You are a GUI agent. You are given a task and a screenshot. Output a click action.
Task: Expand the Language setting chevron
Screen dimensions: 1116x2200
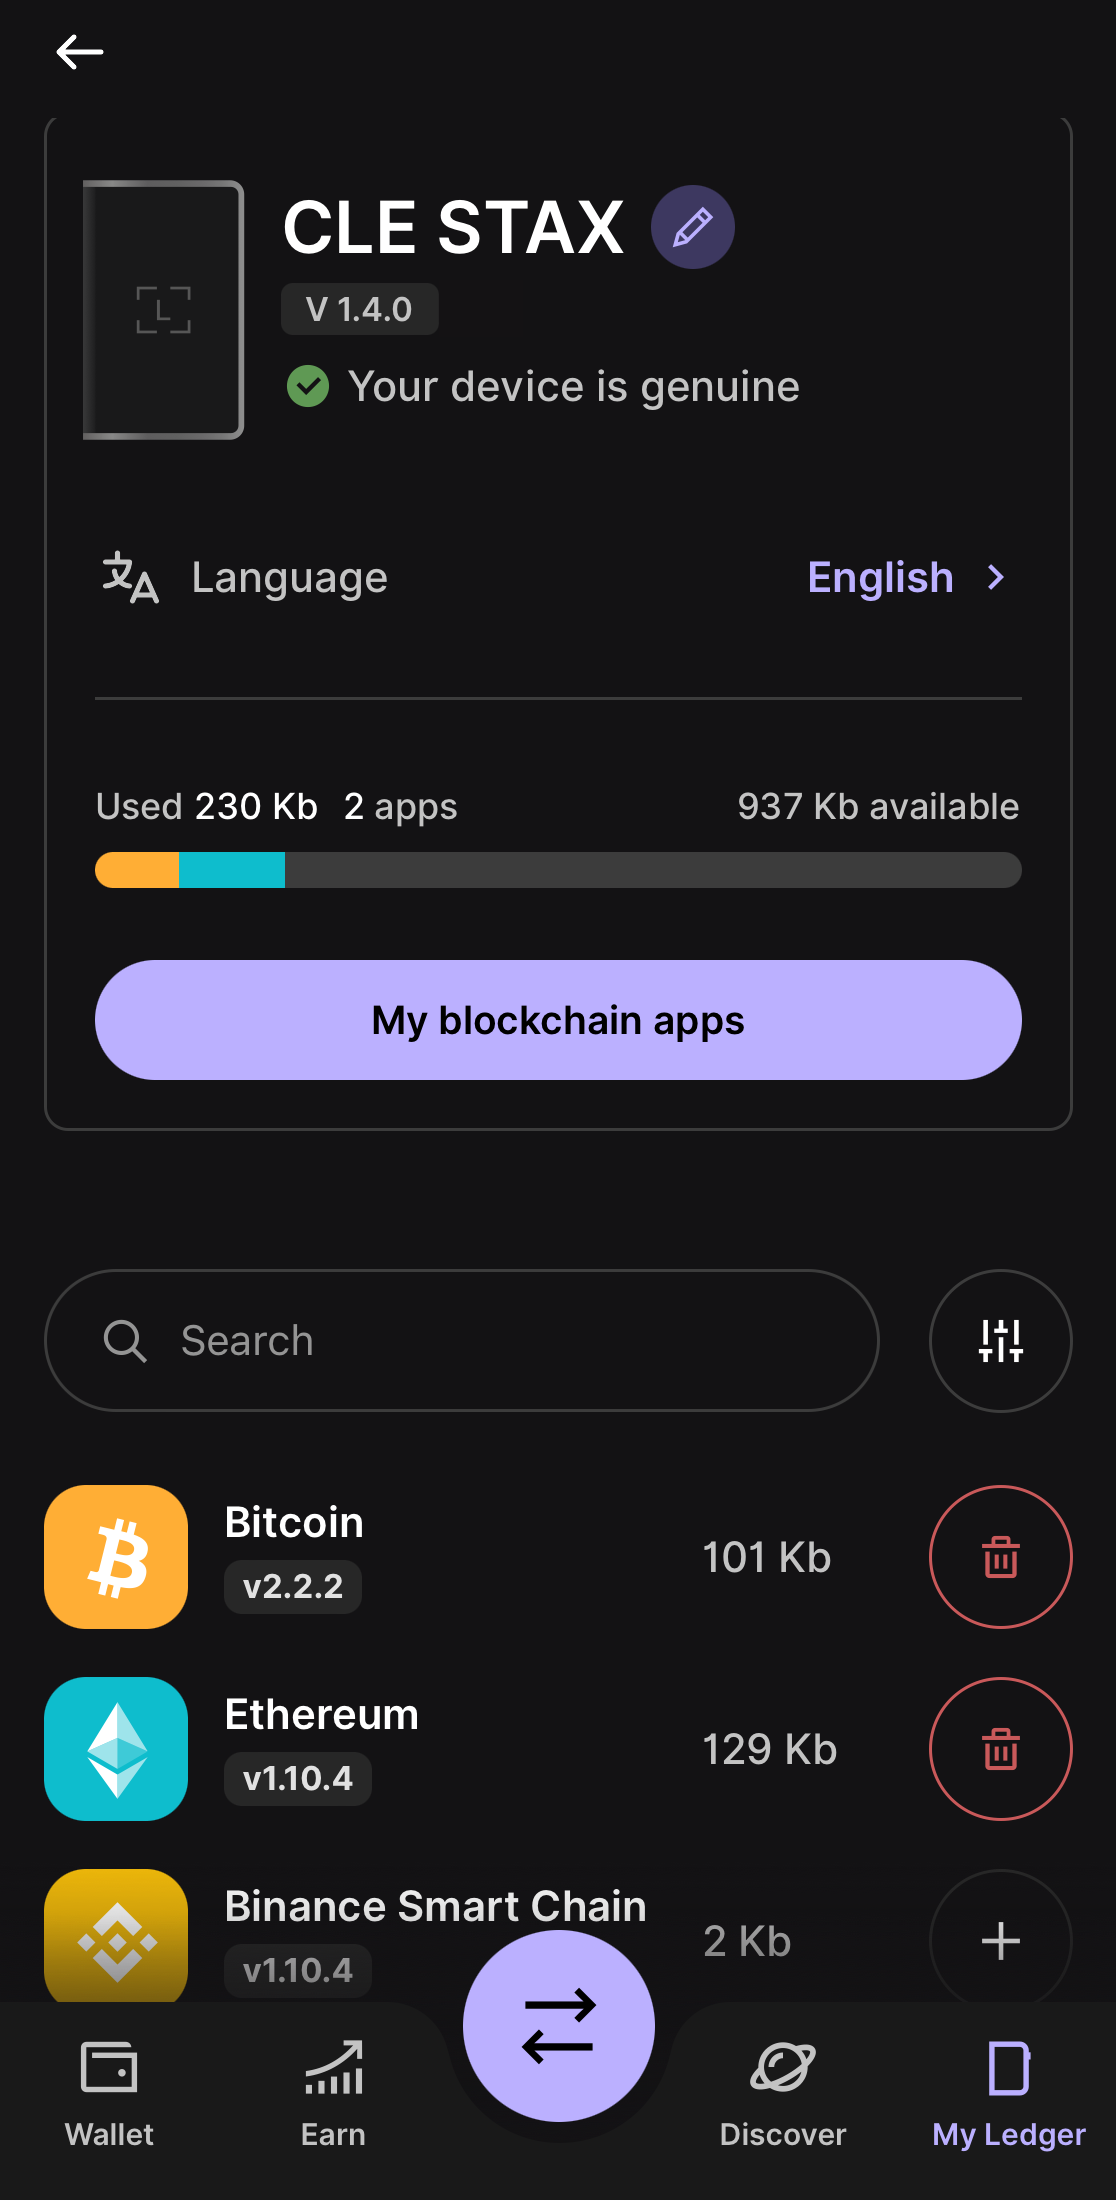[996, 577]
